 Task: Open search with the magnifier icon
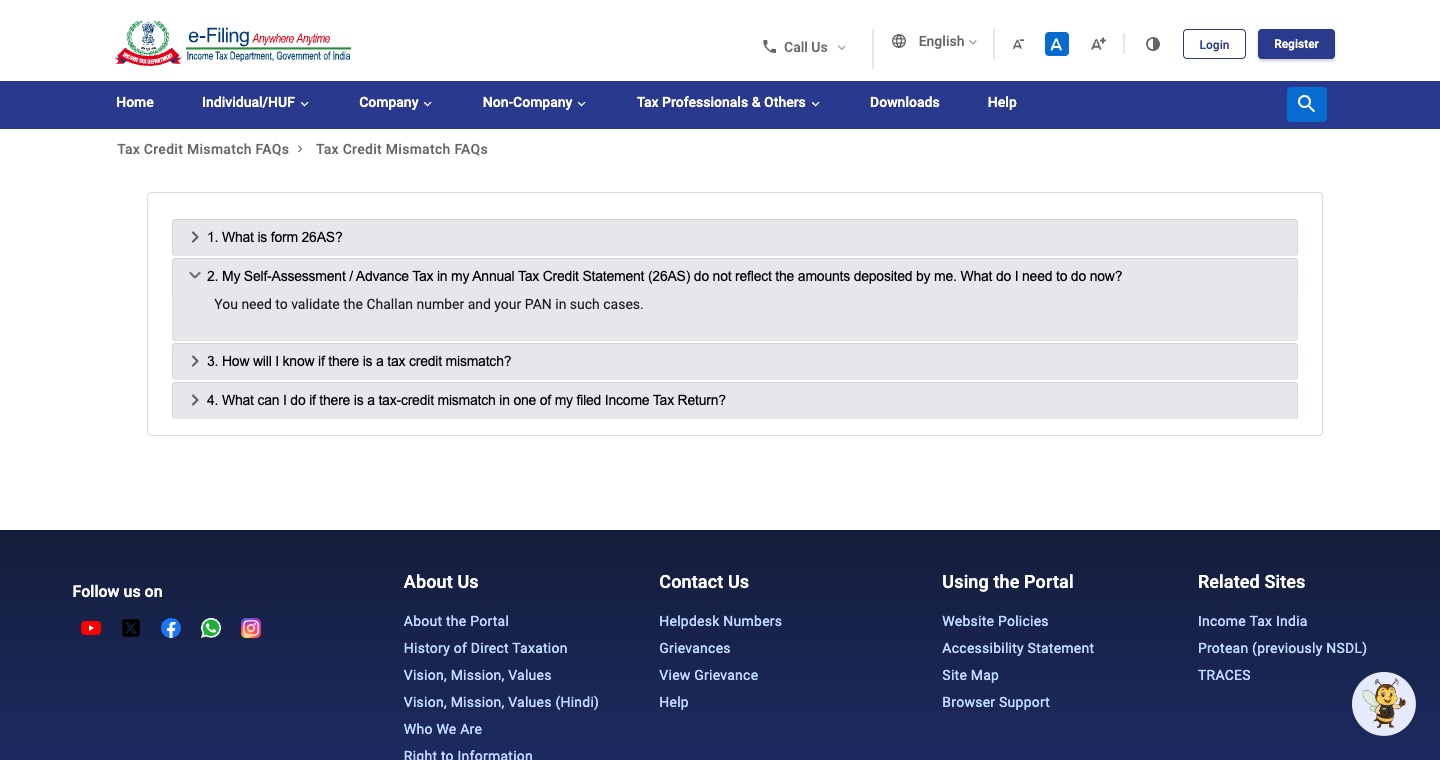point(1307,104)
